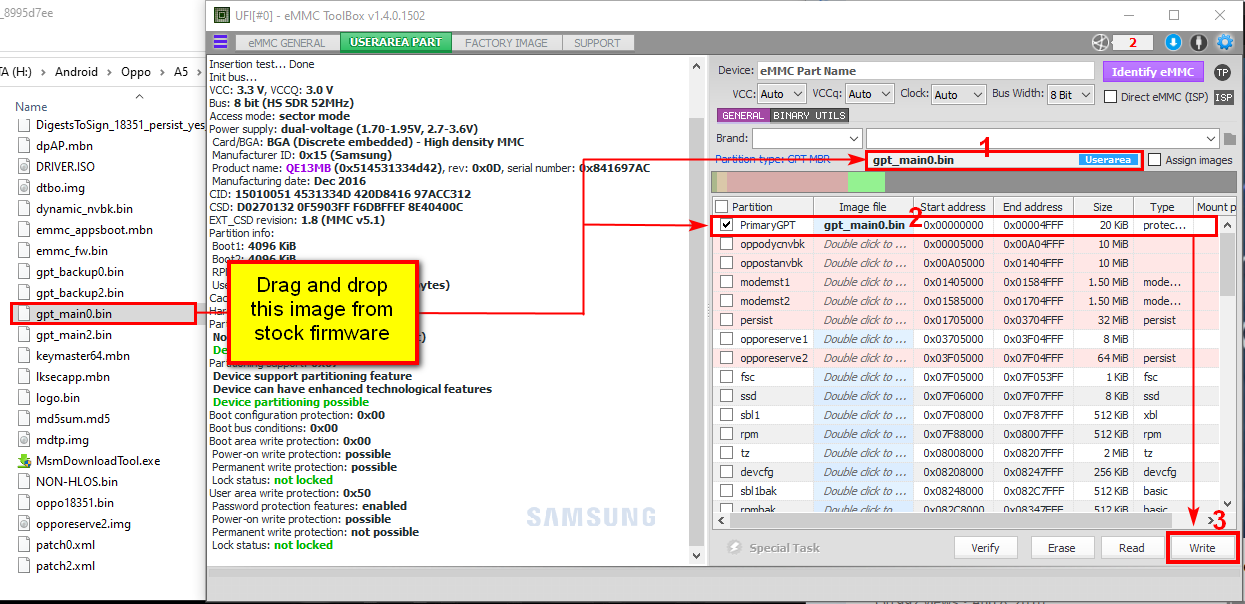Click the black plug connection icon
This screenshot has height=604, width=1245.
coord(1198,42)
